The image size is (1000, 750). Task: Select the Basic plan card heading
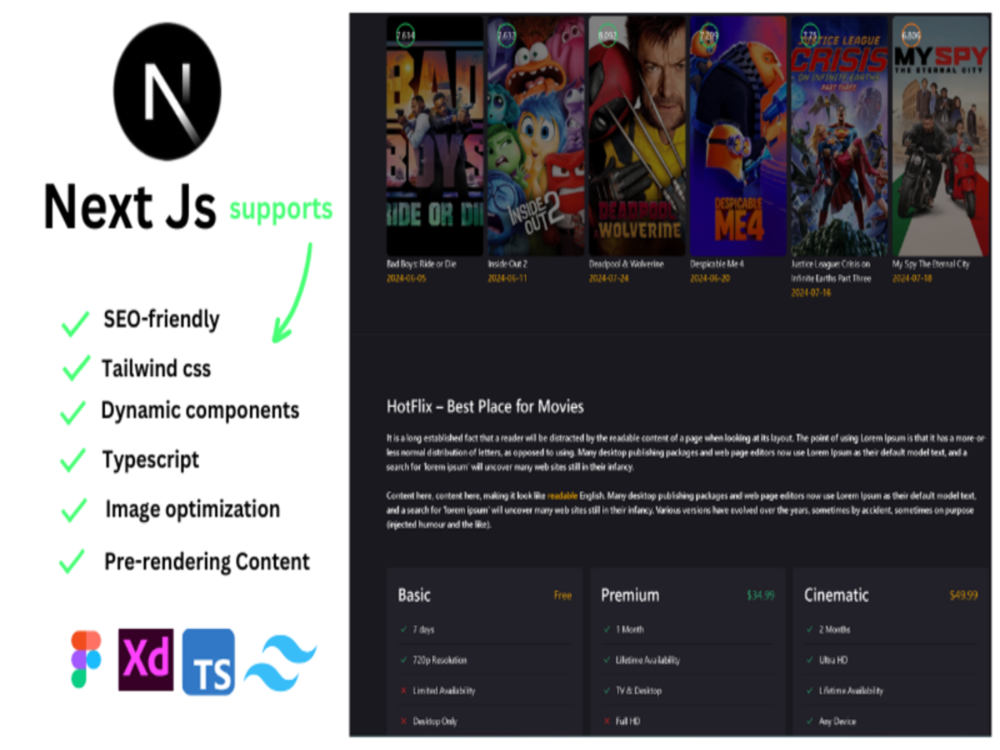tap(414, 596)
